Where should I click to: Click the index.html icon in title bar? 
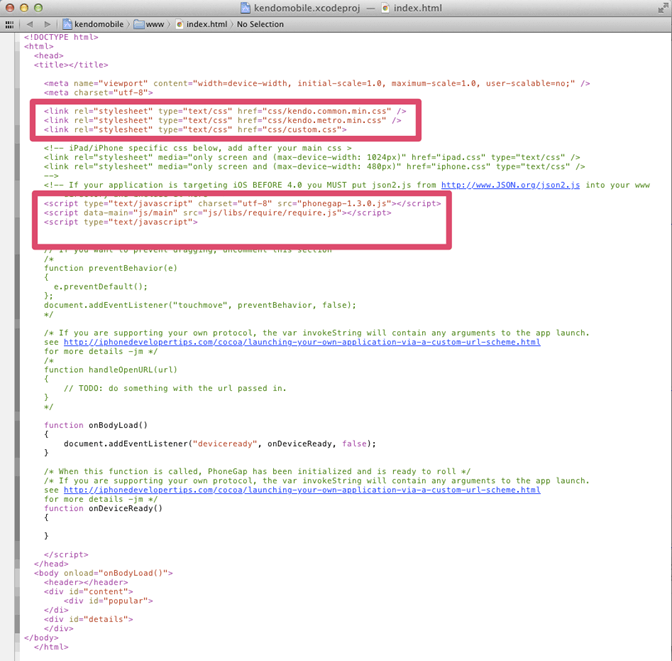(x=385, y=8)
